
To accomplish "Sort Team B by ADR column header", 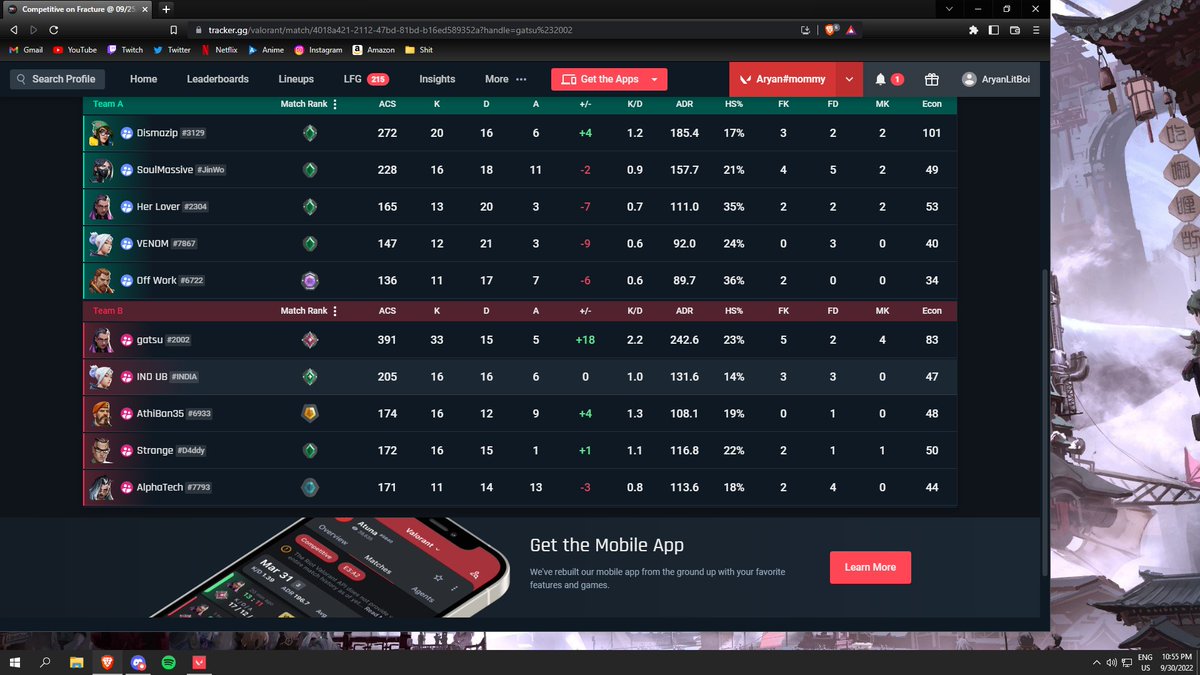I will tap(684, 311).
